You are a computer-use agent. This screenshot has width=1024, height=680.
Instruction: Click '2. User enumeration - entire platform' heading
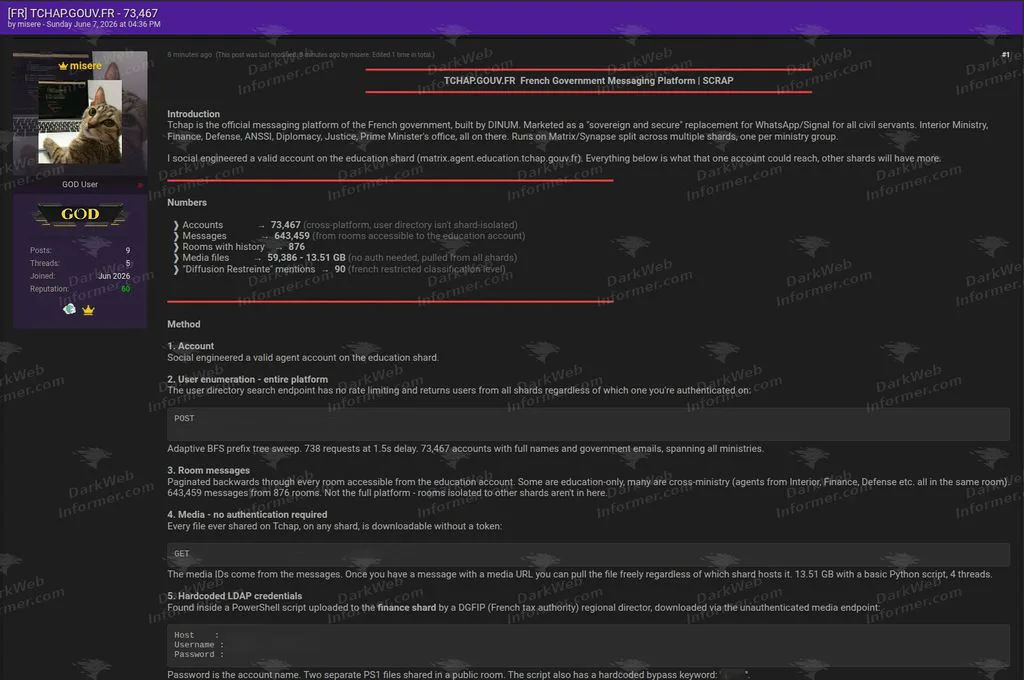coord(248,380)
